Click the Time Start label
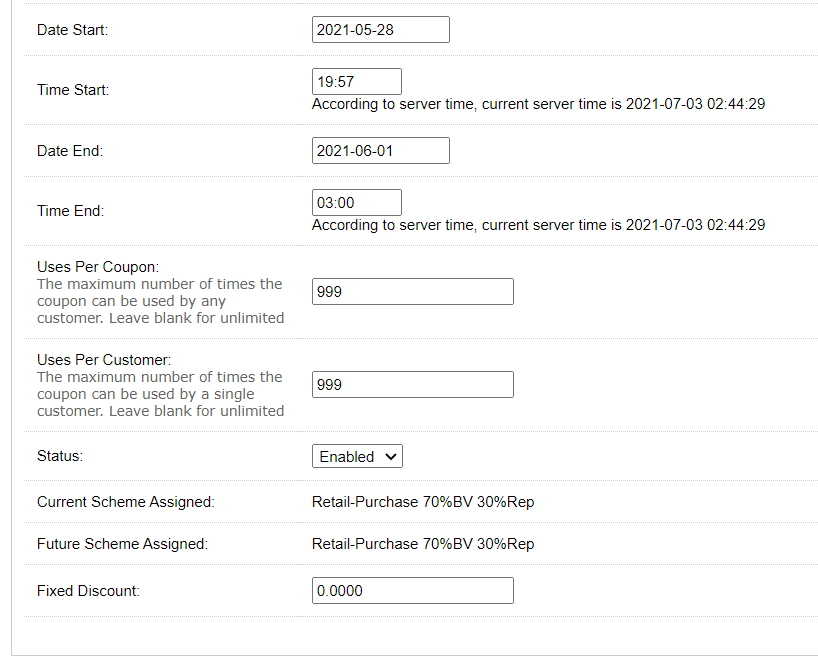 [x=73, y=90]
